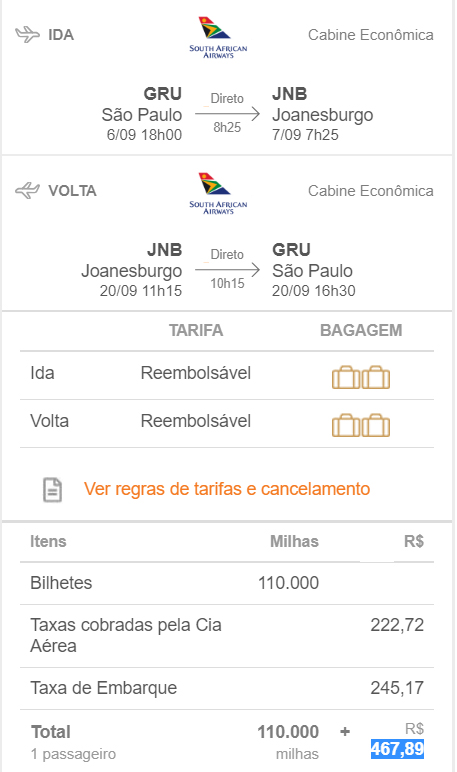Click the luggage icons in the Volta row

coord(361,425)
